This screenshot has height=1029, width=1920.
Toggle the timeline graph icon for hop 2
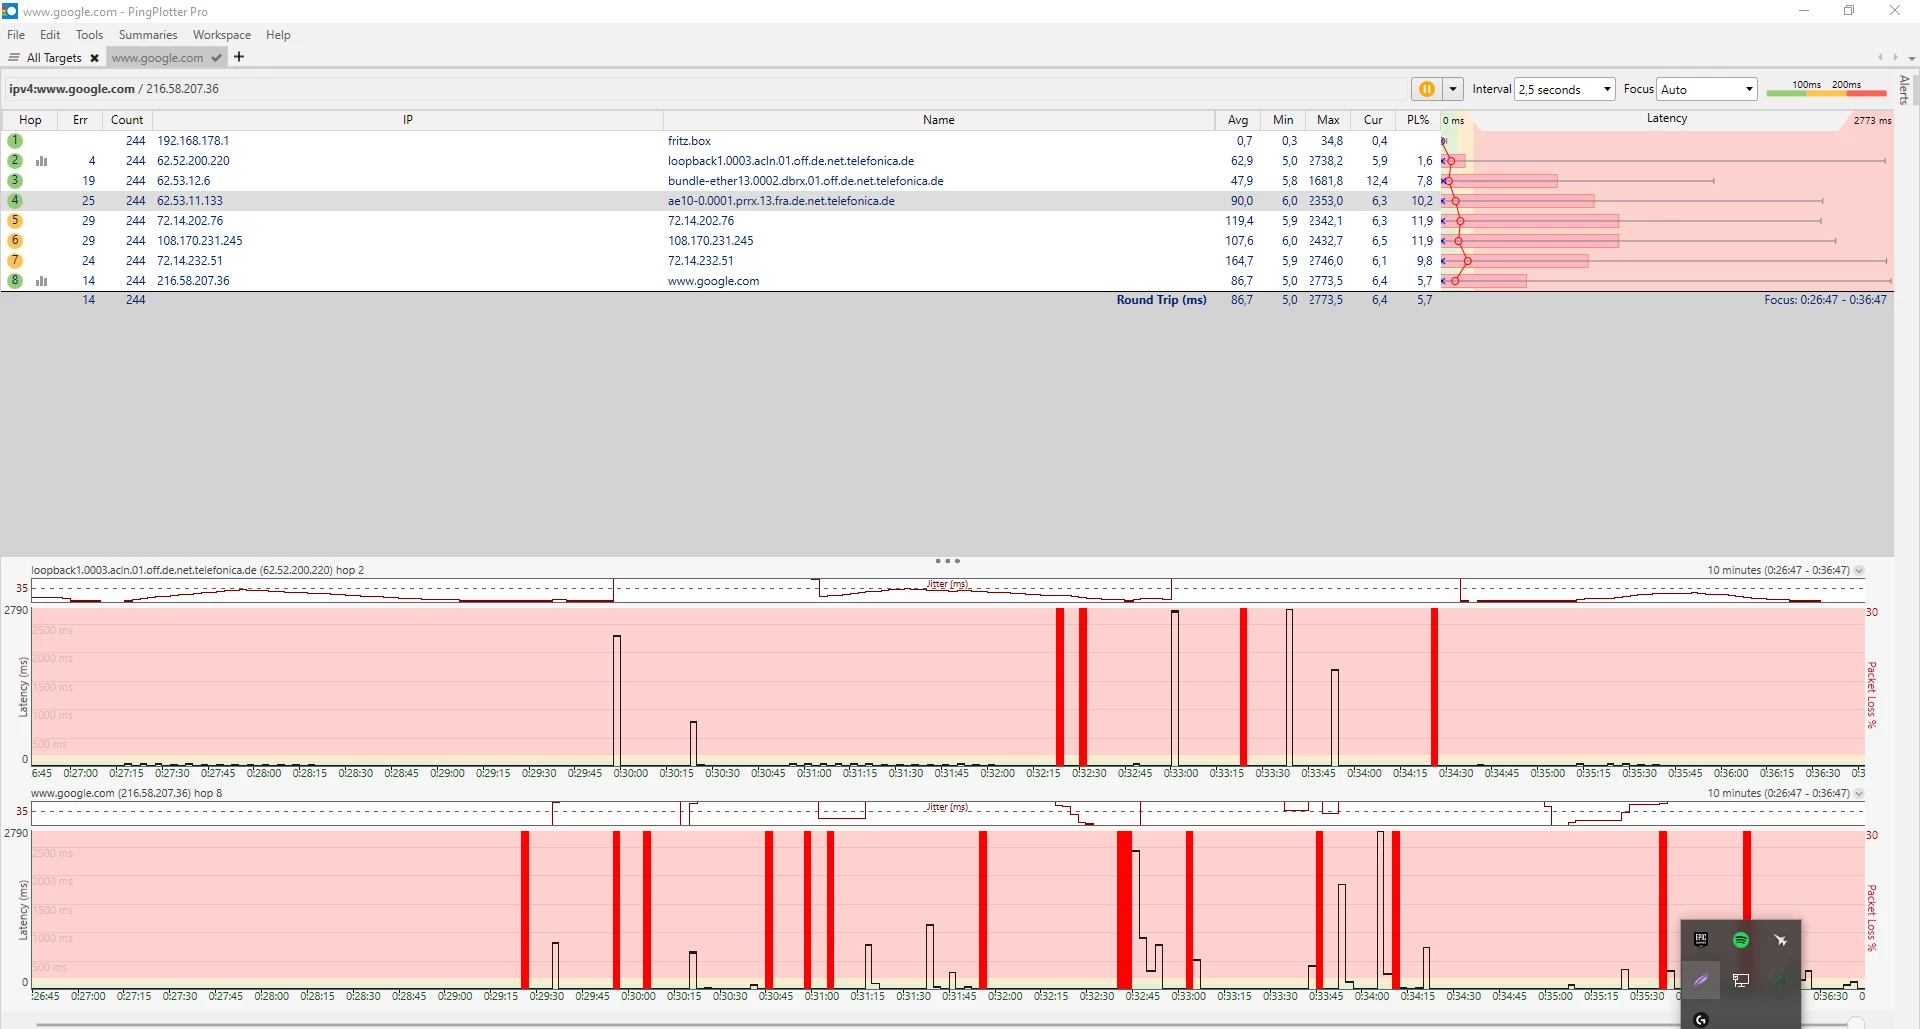[x=42, y=161]
